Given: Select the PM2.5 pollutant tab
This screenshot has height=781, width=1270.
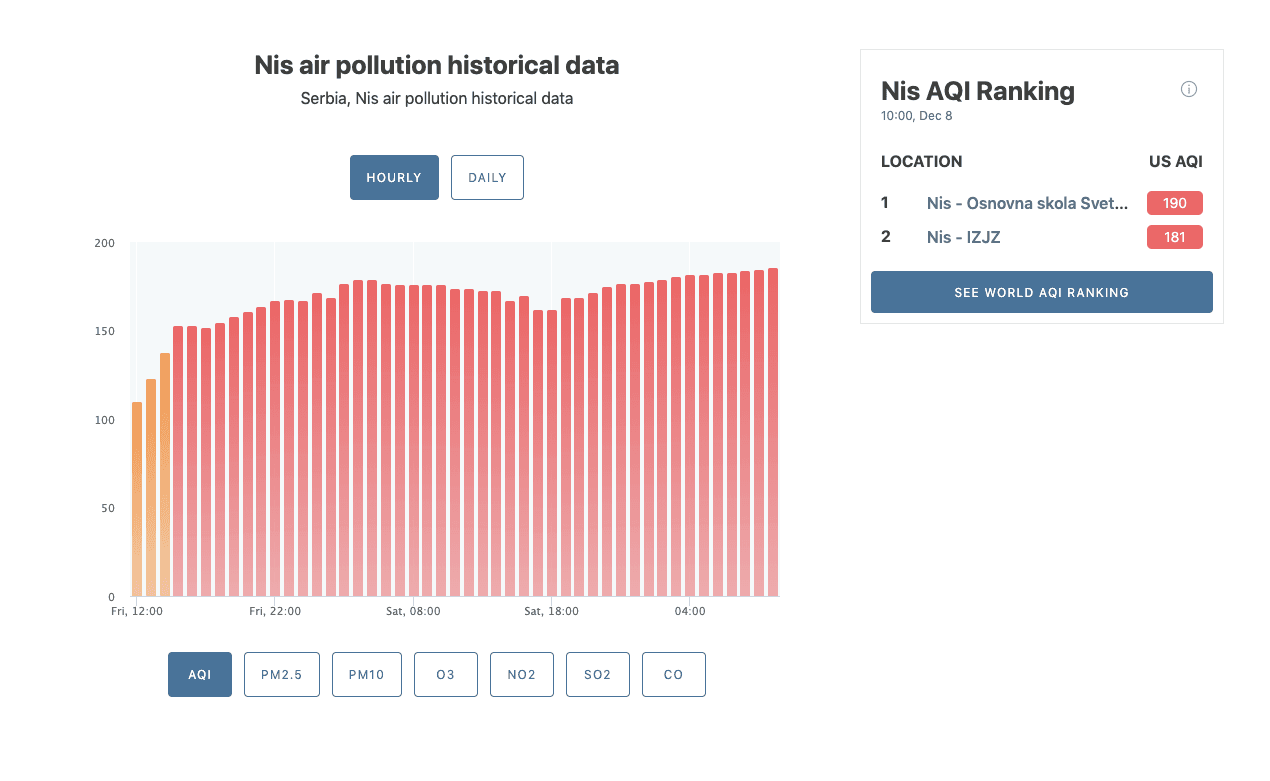Looking at the screenshot, I should tap(281, 674).
